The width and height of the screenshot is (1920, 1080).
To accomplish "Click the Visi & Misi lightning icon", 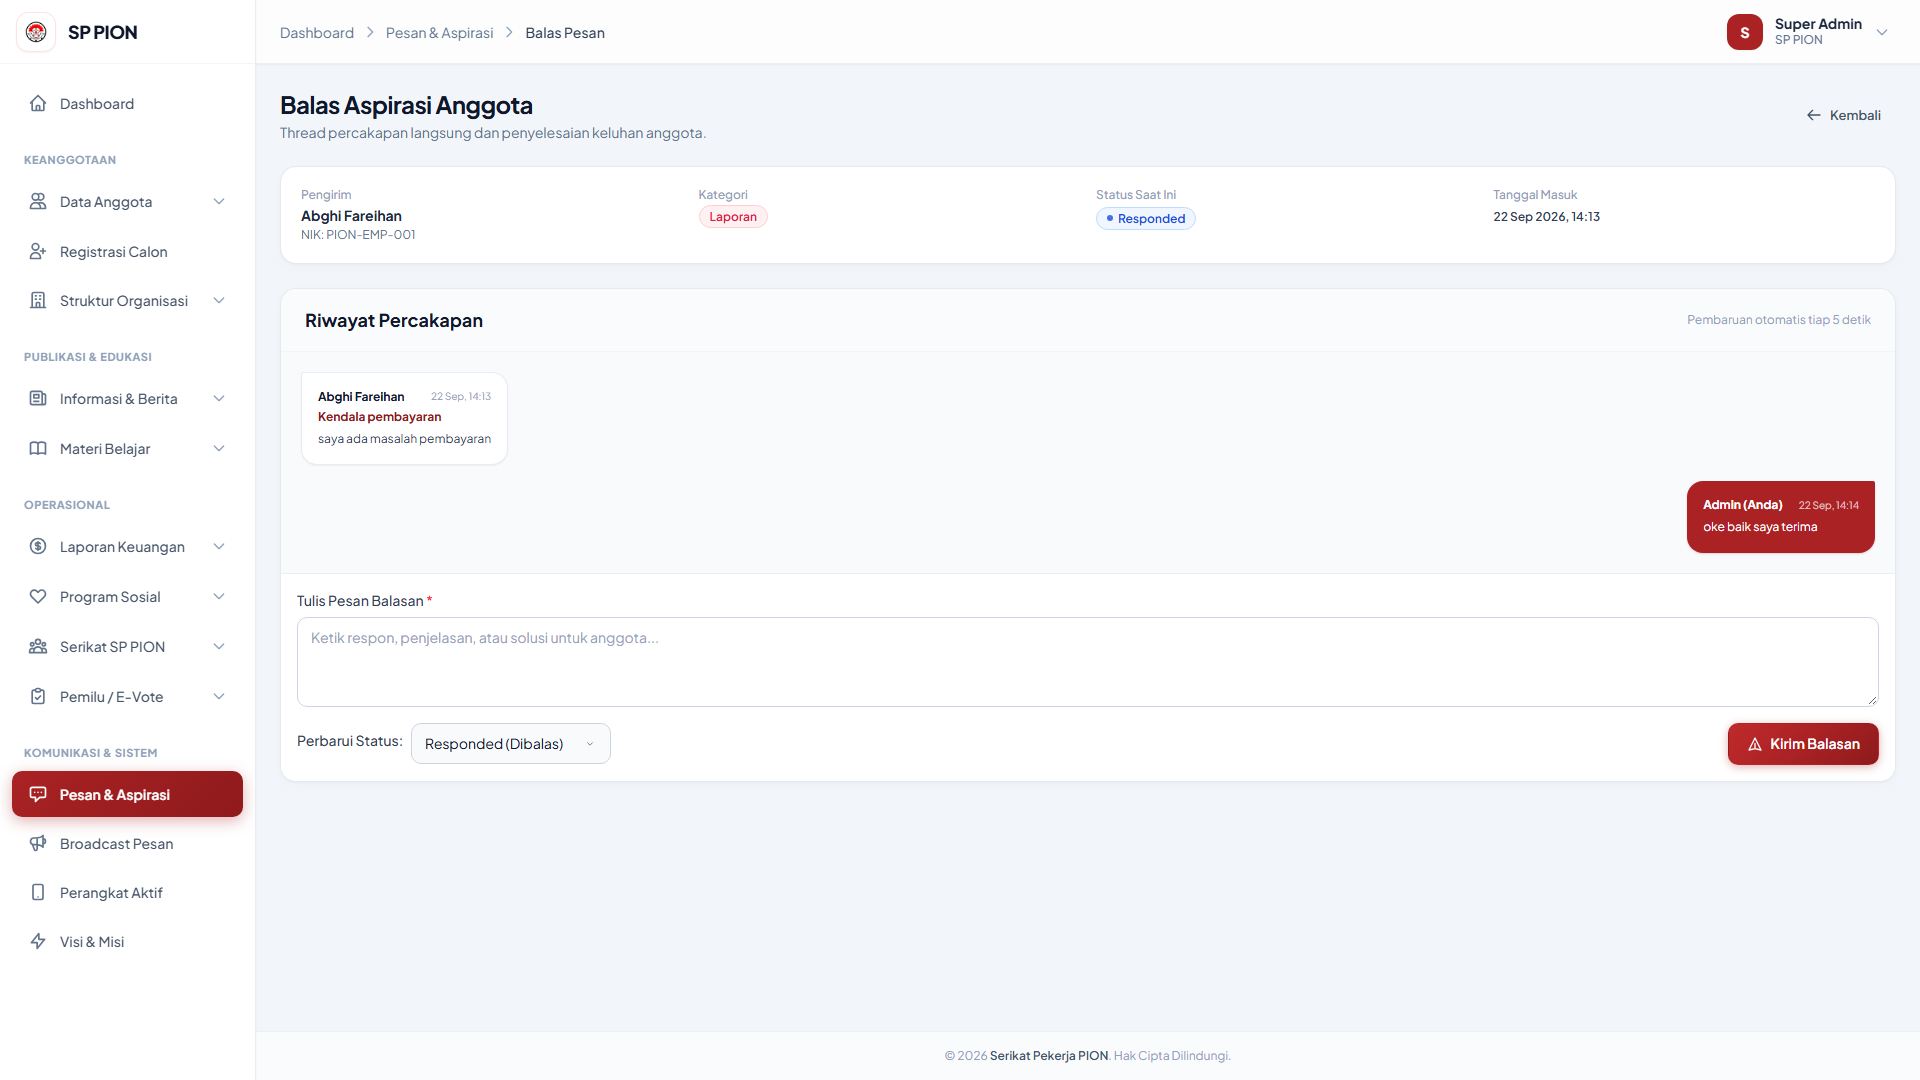I will pyautogui.click(x=38, y=942).
